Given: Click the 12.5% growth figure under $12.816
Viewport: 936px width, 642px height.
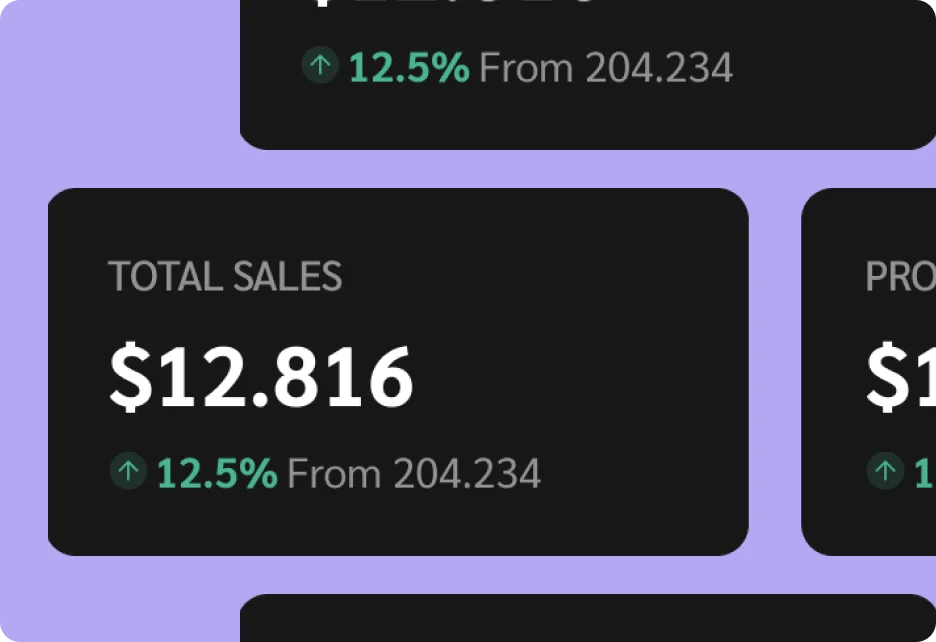Looking at the screenshot, I should [x=217, y=473].
